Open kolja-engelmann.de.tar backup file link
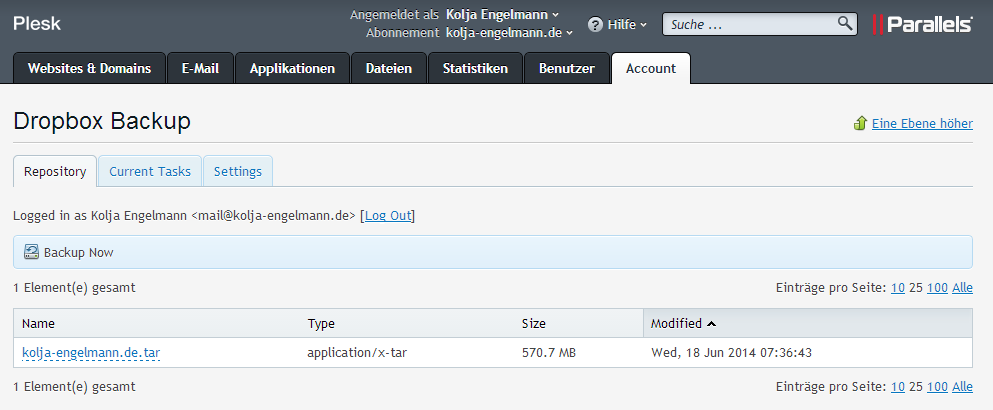993x410 pixels. [x=91, y=352]
